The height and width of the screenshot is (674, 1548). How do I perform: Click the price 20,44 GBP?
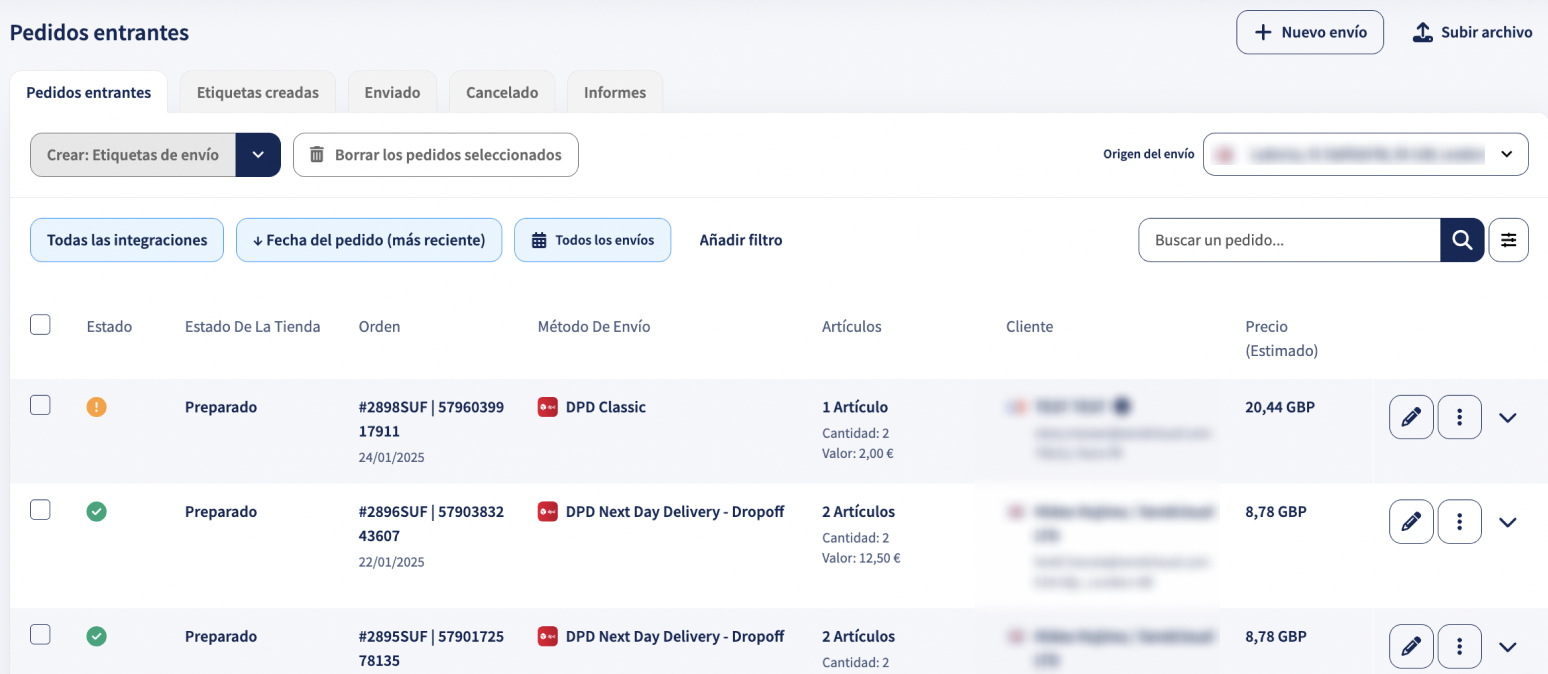point(1279,407)
